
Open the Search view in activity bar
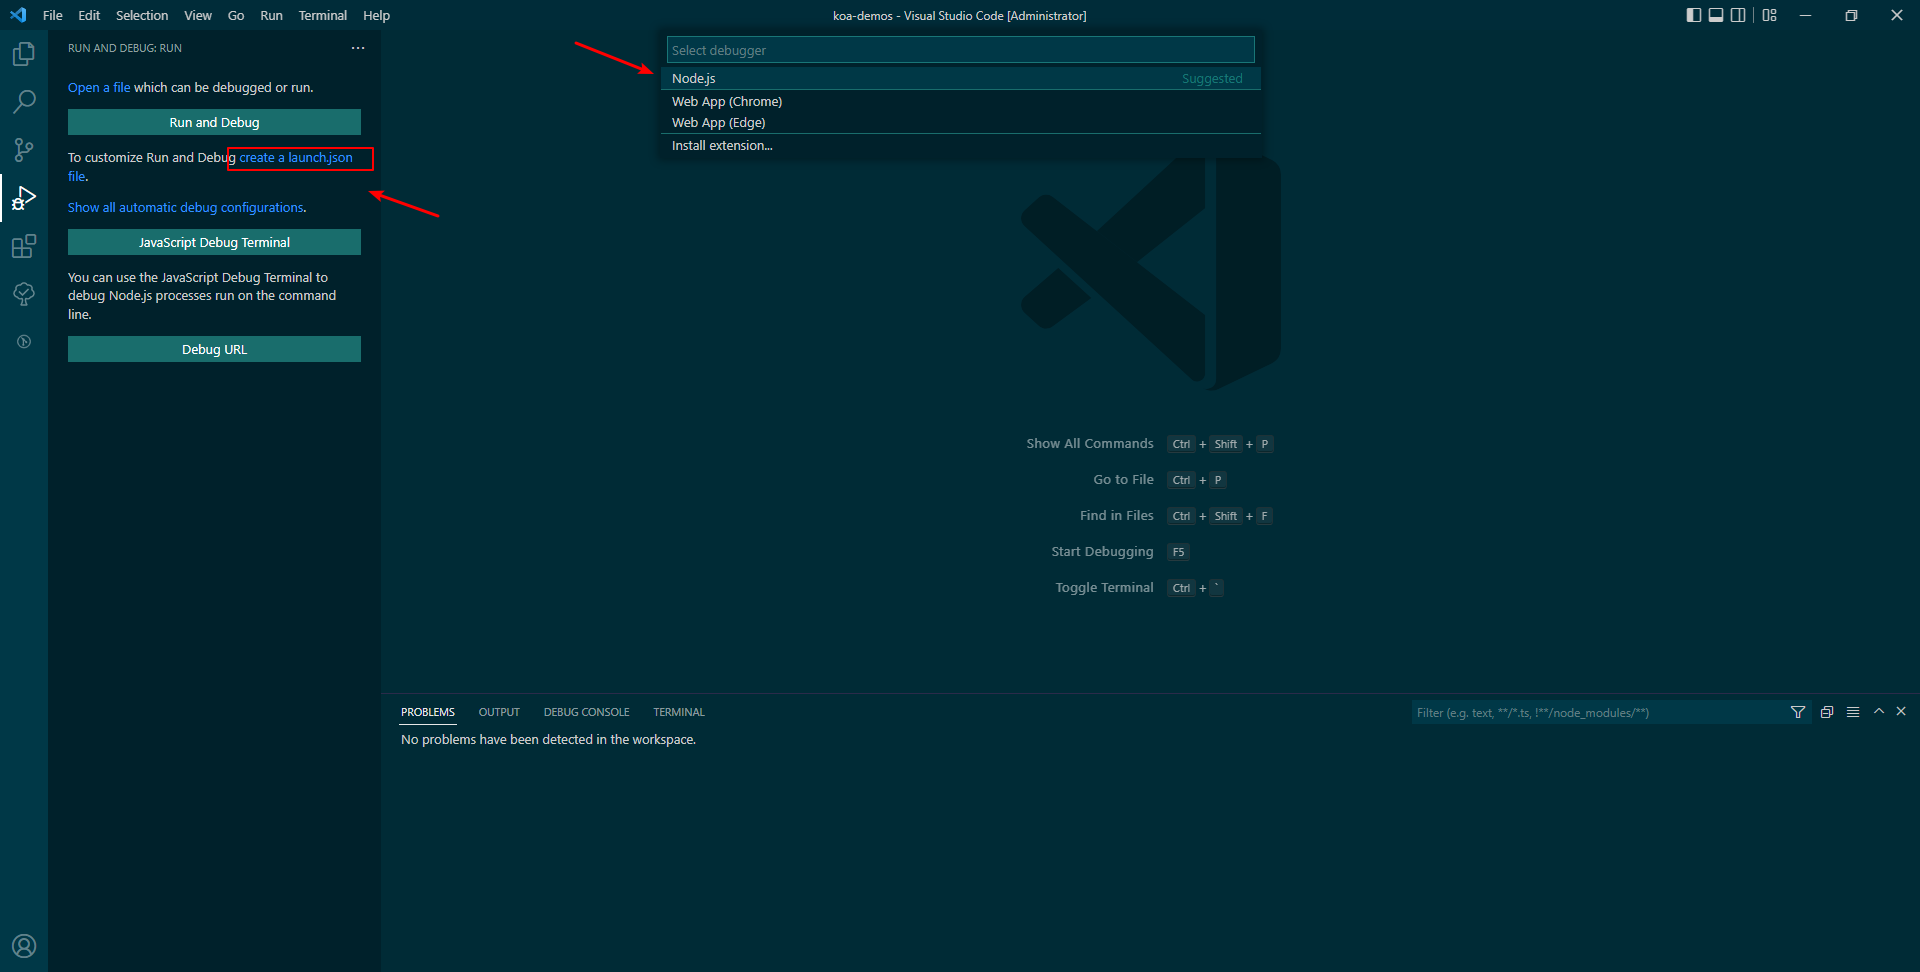click(24, 102)
